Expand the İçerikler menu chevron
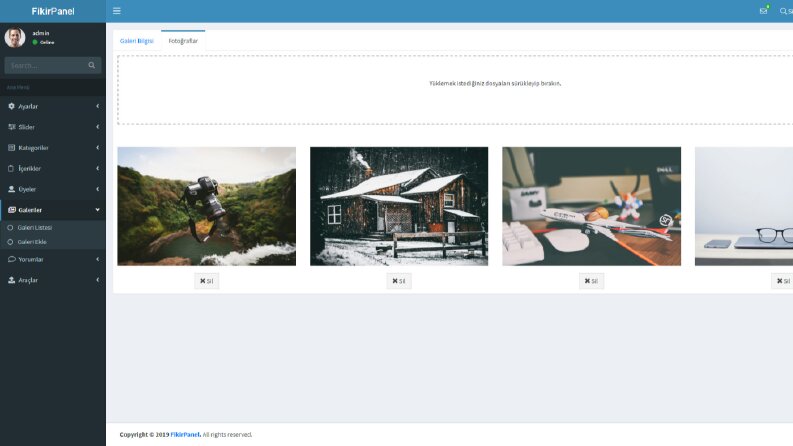 pos(98,168)
